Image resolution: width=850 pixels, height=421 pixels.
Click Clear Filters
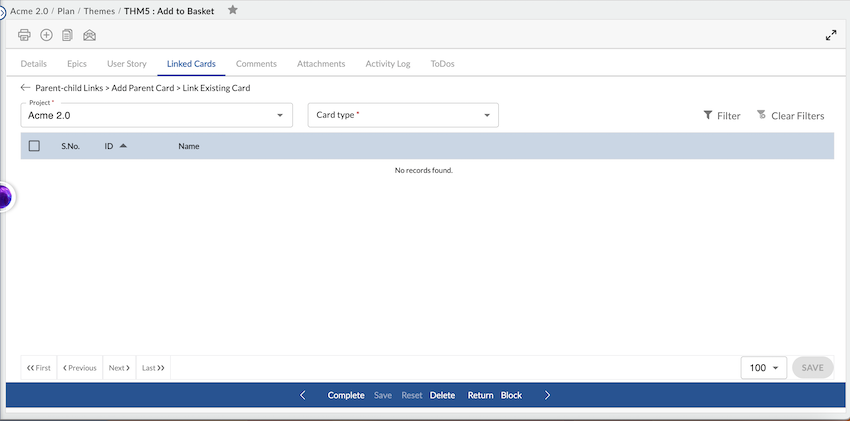pos(790,116)
